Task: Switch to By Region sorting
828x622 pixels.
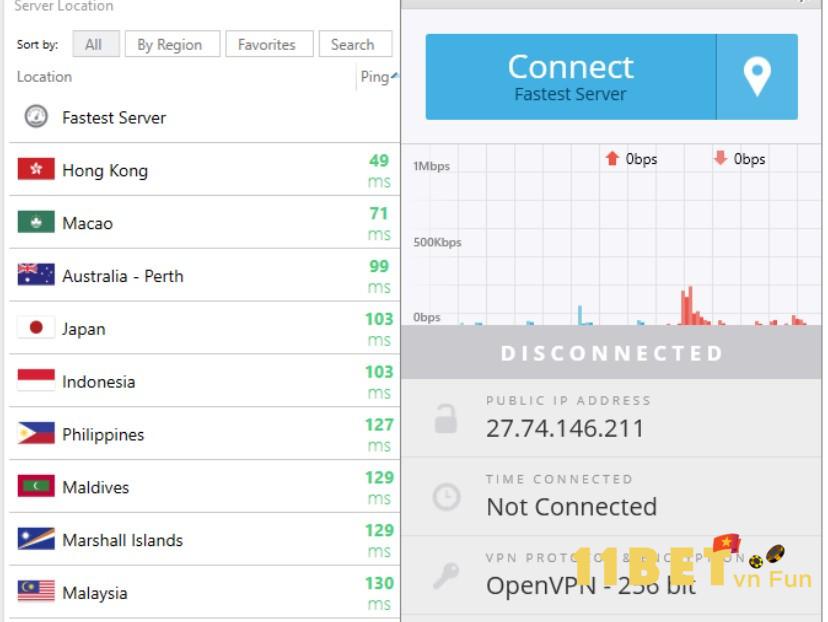Action: point(172,44)
